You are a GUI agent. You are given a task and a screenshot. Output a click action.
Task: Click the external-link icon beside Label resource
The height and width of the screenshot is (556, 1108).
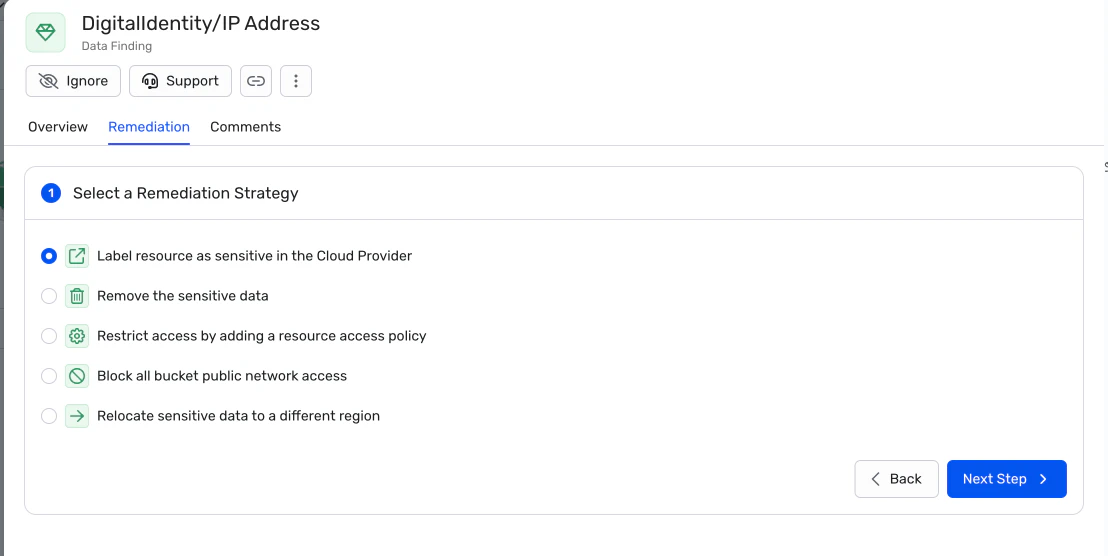tap(77, 256)
